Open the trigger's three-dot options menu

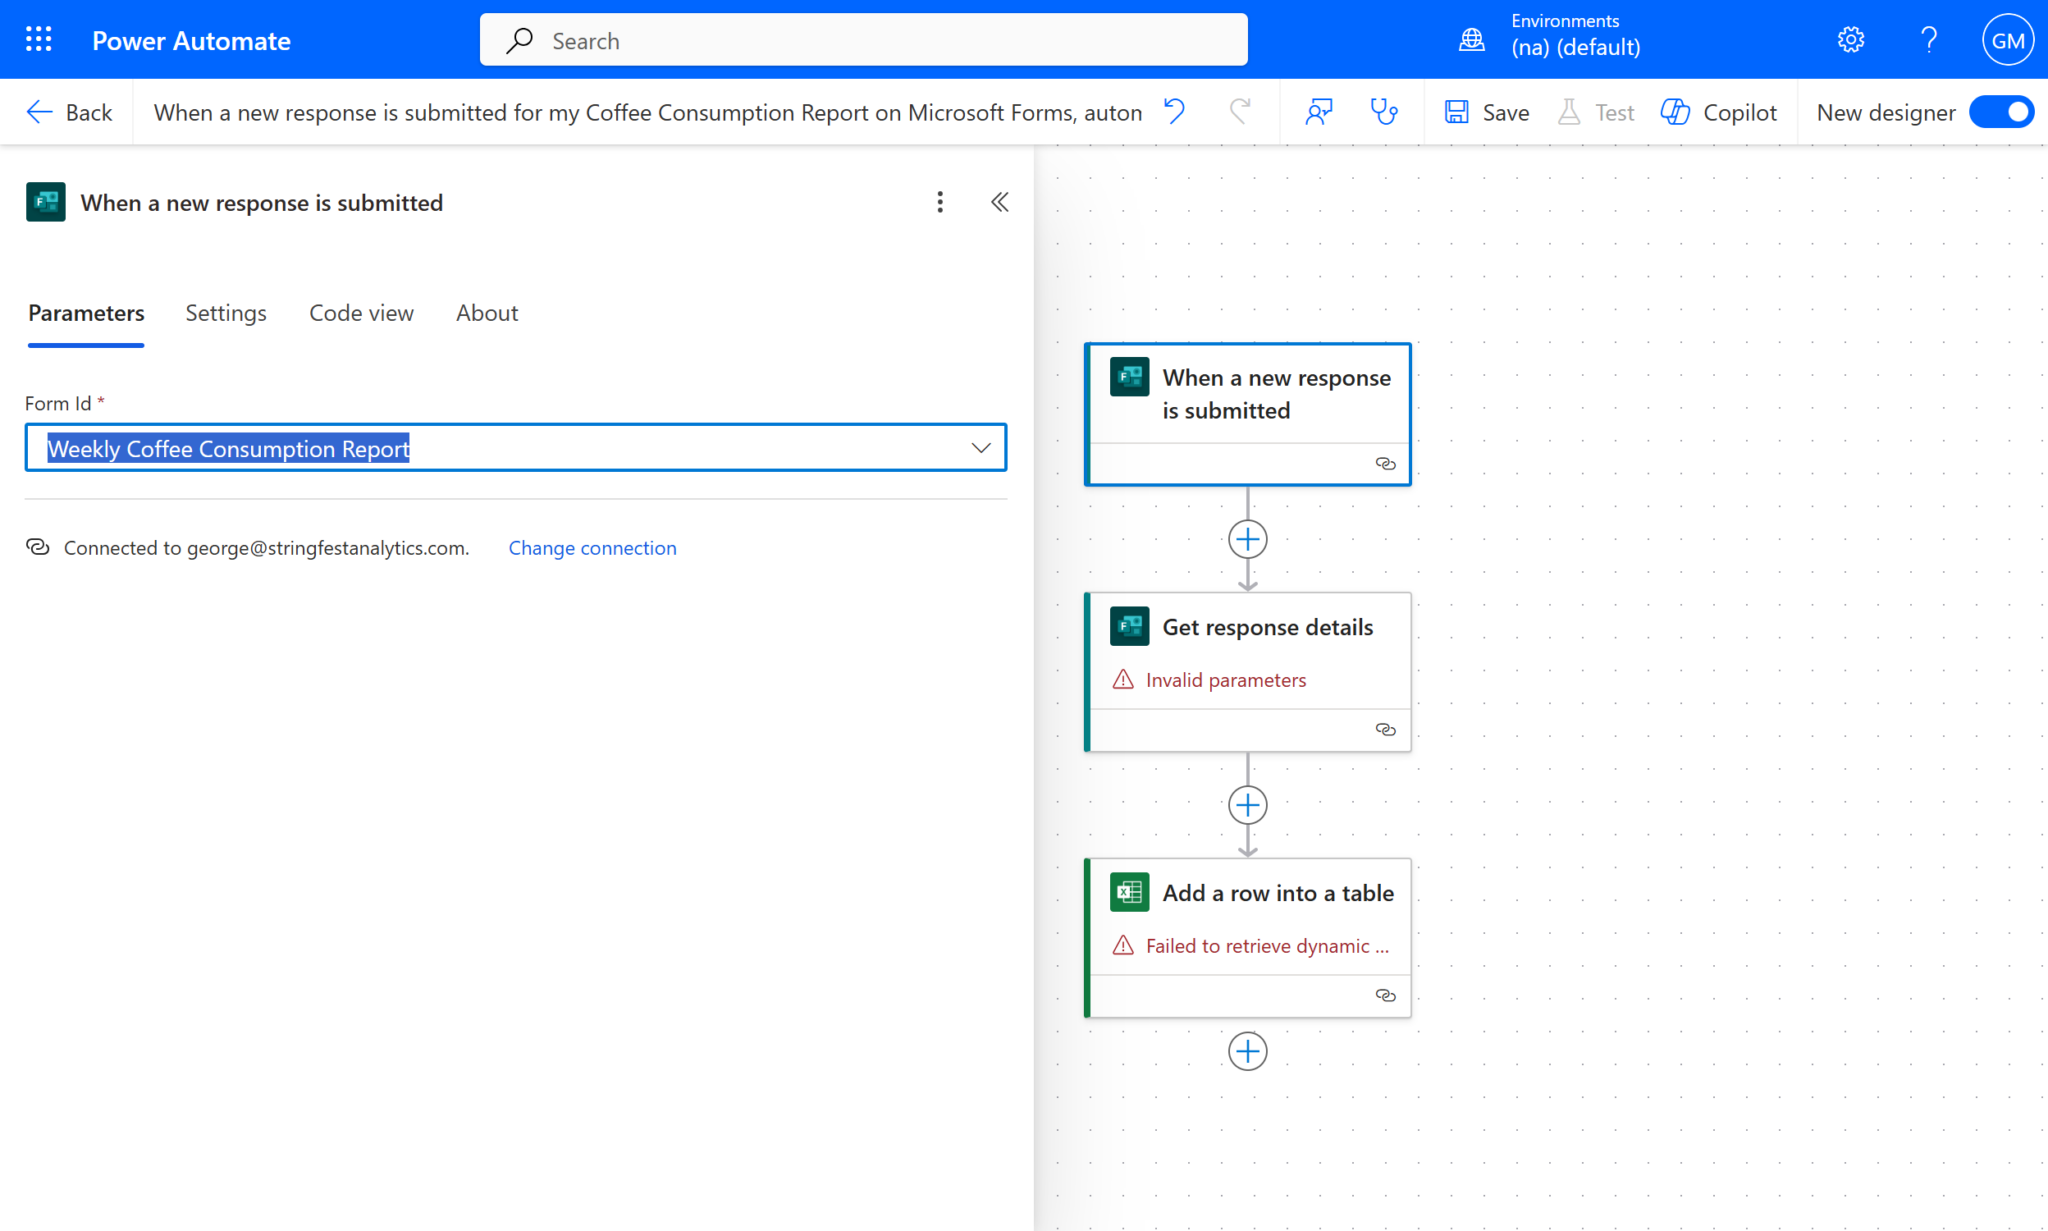pos(940,202)
